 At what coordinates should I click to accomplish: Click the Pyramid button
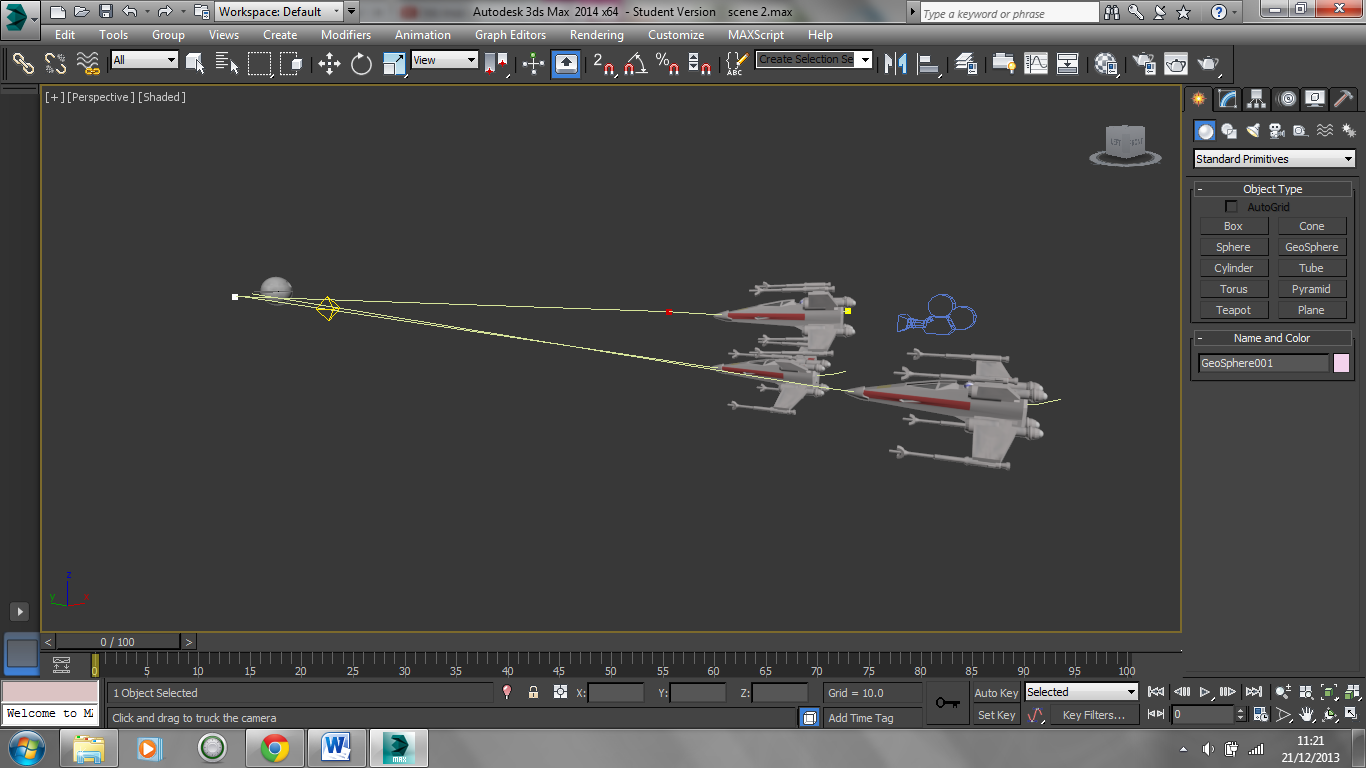[x=1311, y=289]
